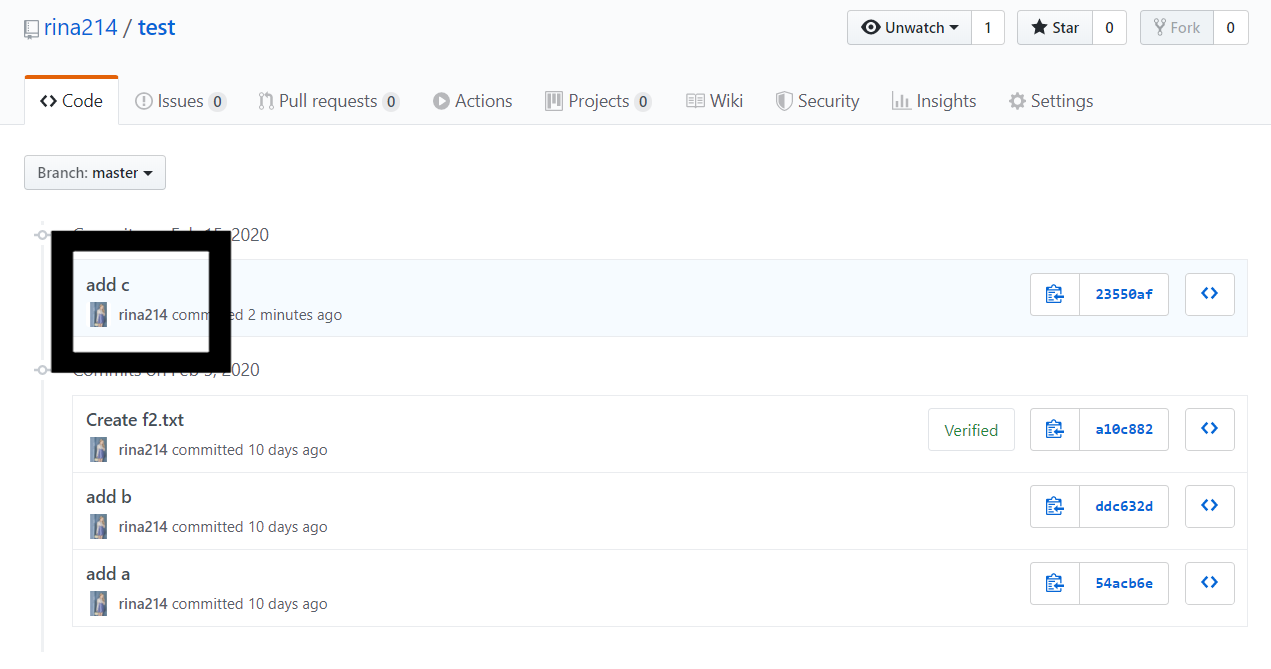This screenshot has width=1271, height=669.
Task: Click author rina214 on 'Create f2.txt' commit
Action: 143,450
